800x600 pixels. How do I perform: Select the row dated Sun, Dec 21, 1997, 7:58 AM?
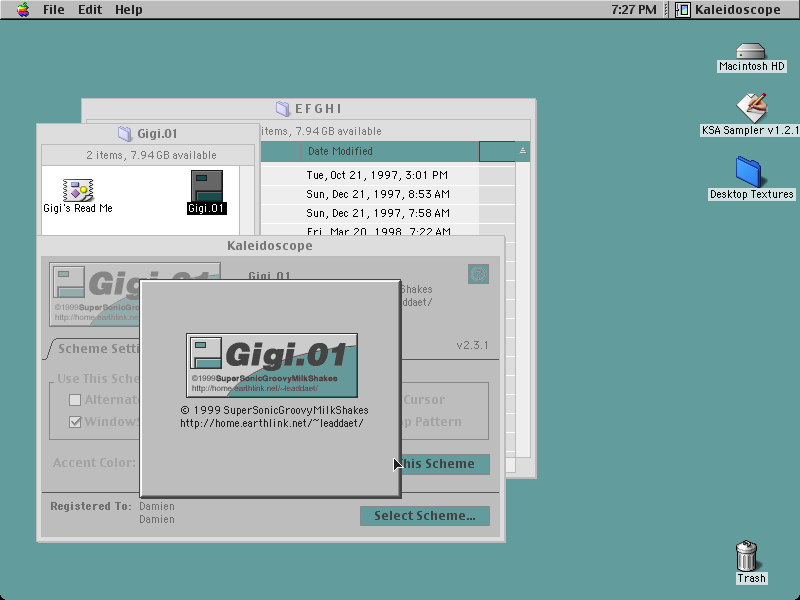378,213
